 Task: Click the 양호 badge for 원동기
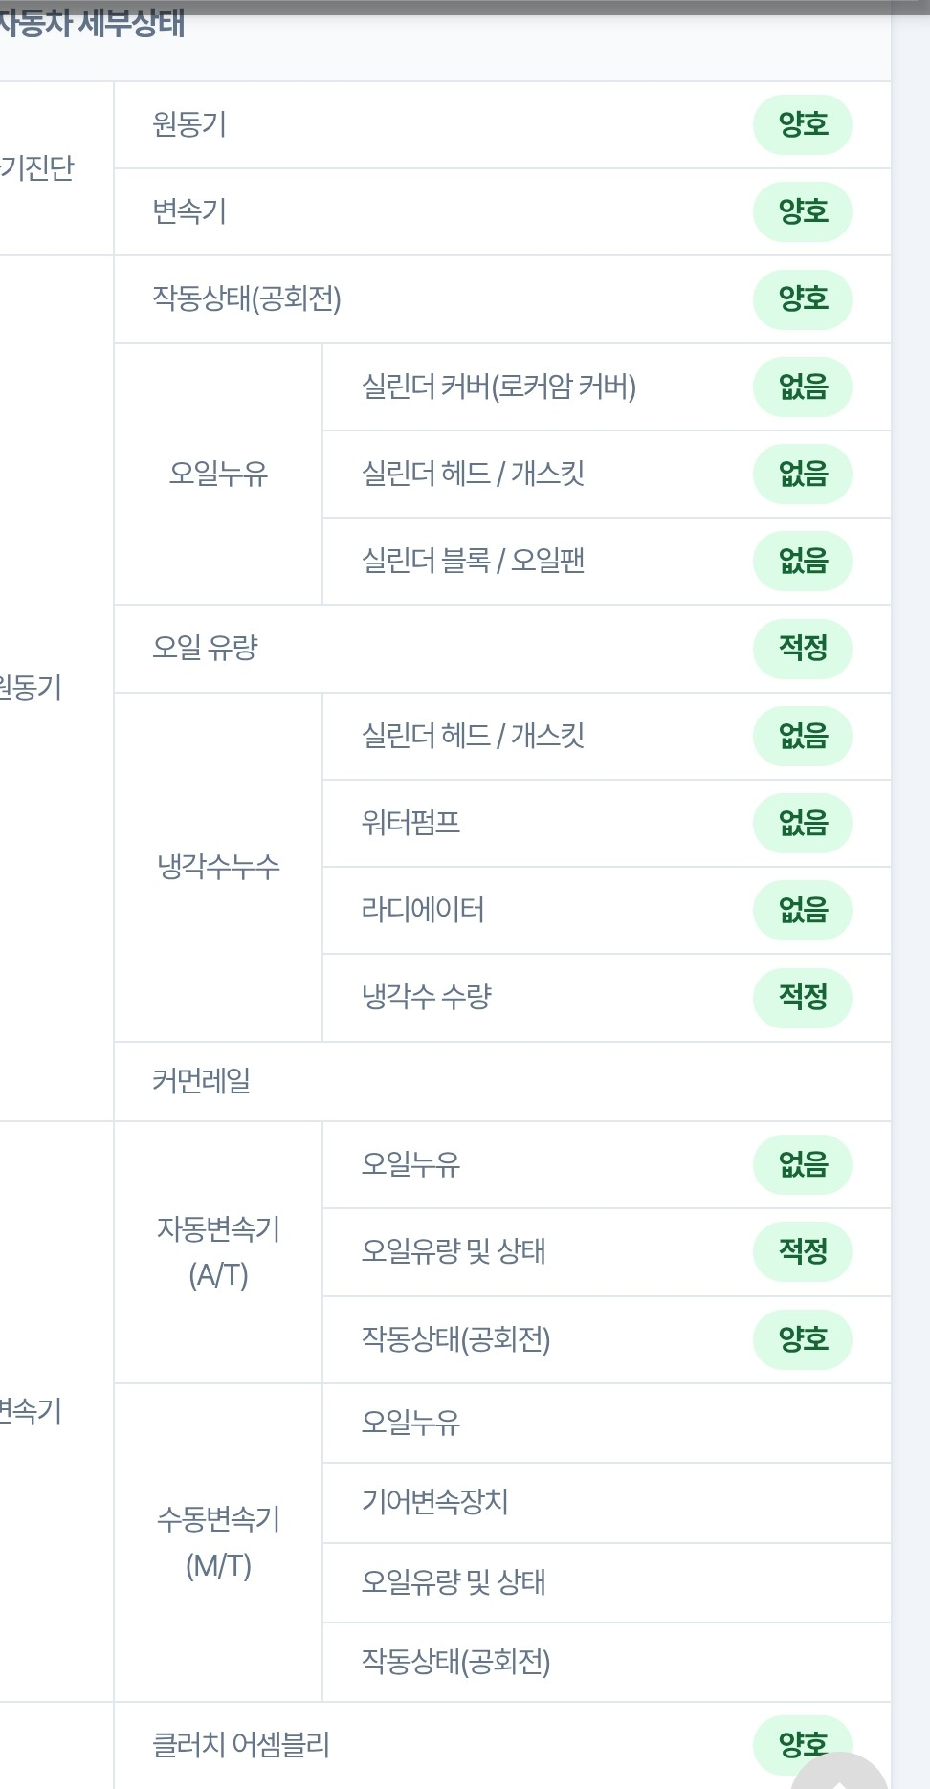pyautogui.click(x=802, y=125)
